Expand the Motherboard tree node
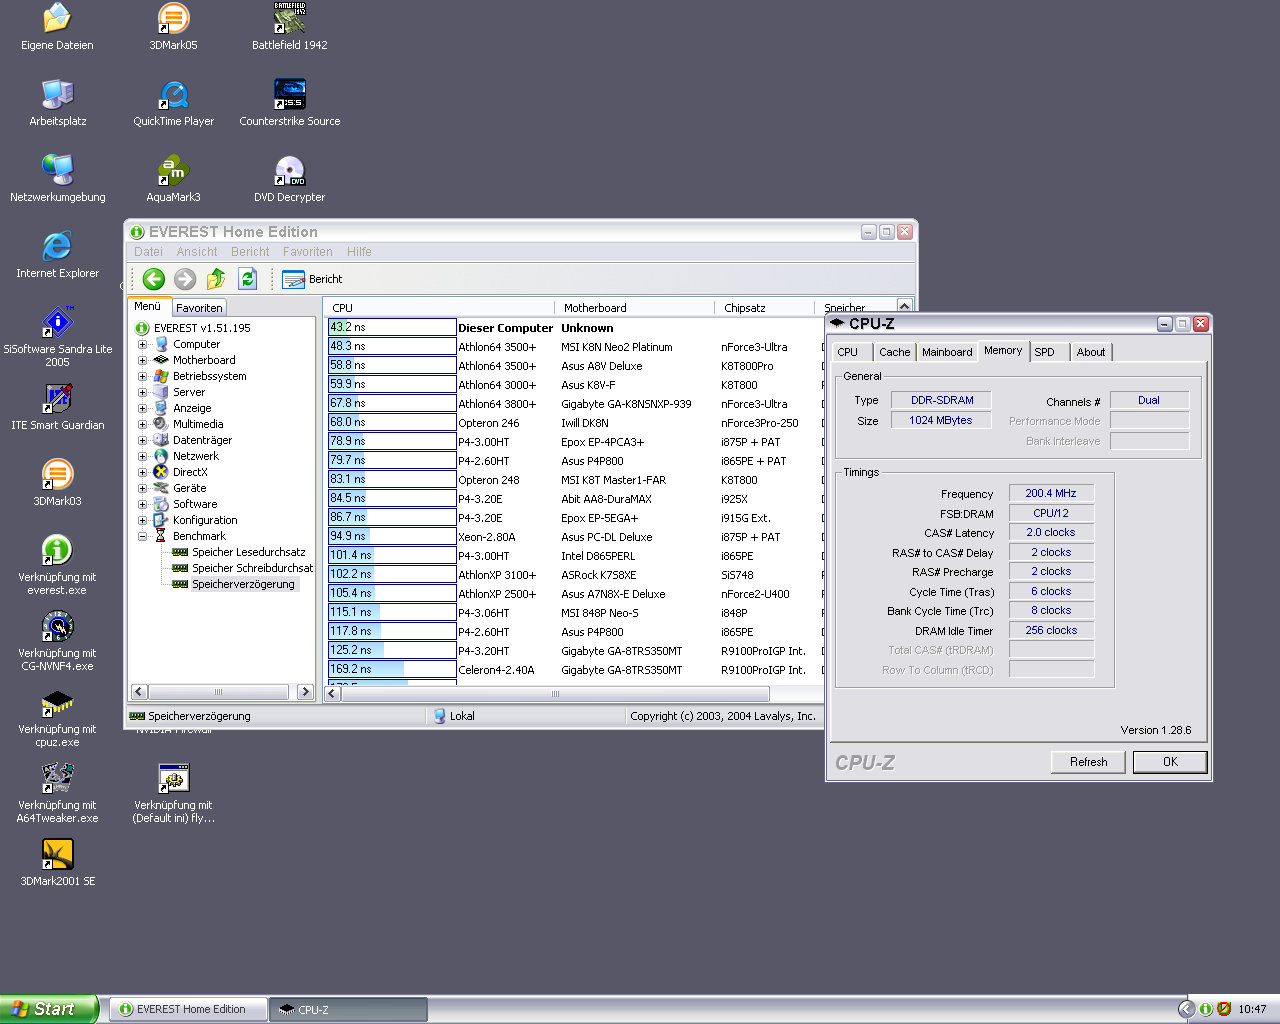The width and height of the screenshot is (1280, 1024). pyautogui.click(x=142, y=360)
